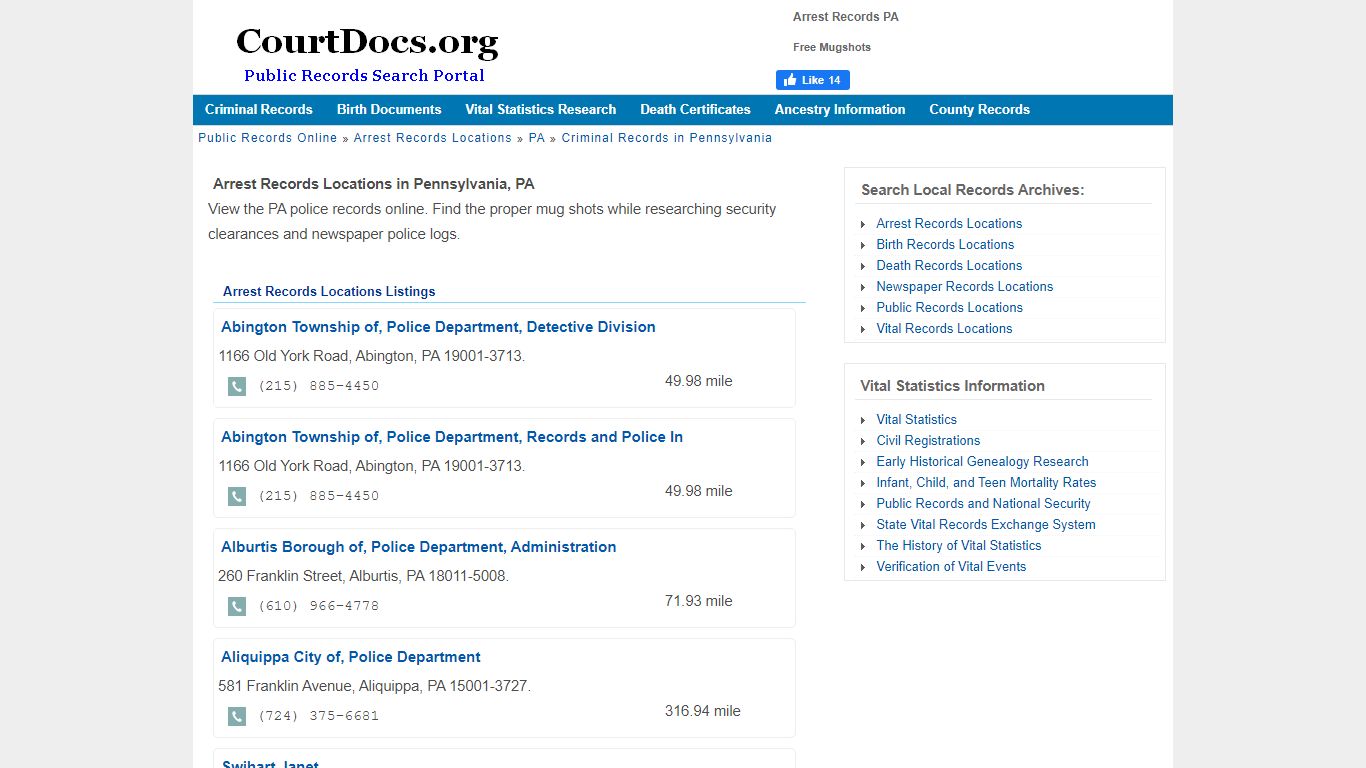Open Abington Township Detective Division listing

coord(438,327)
